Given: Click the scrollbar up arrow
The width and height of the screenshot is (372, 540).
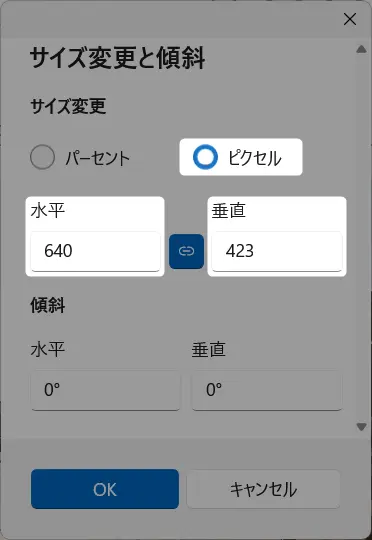Looking at the screenshot, I should [361, 49].
